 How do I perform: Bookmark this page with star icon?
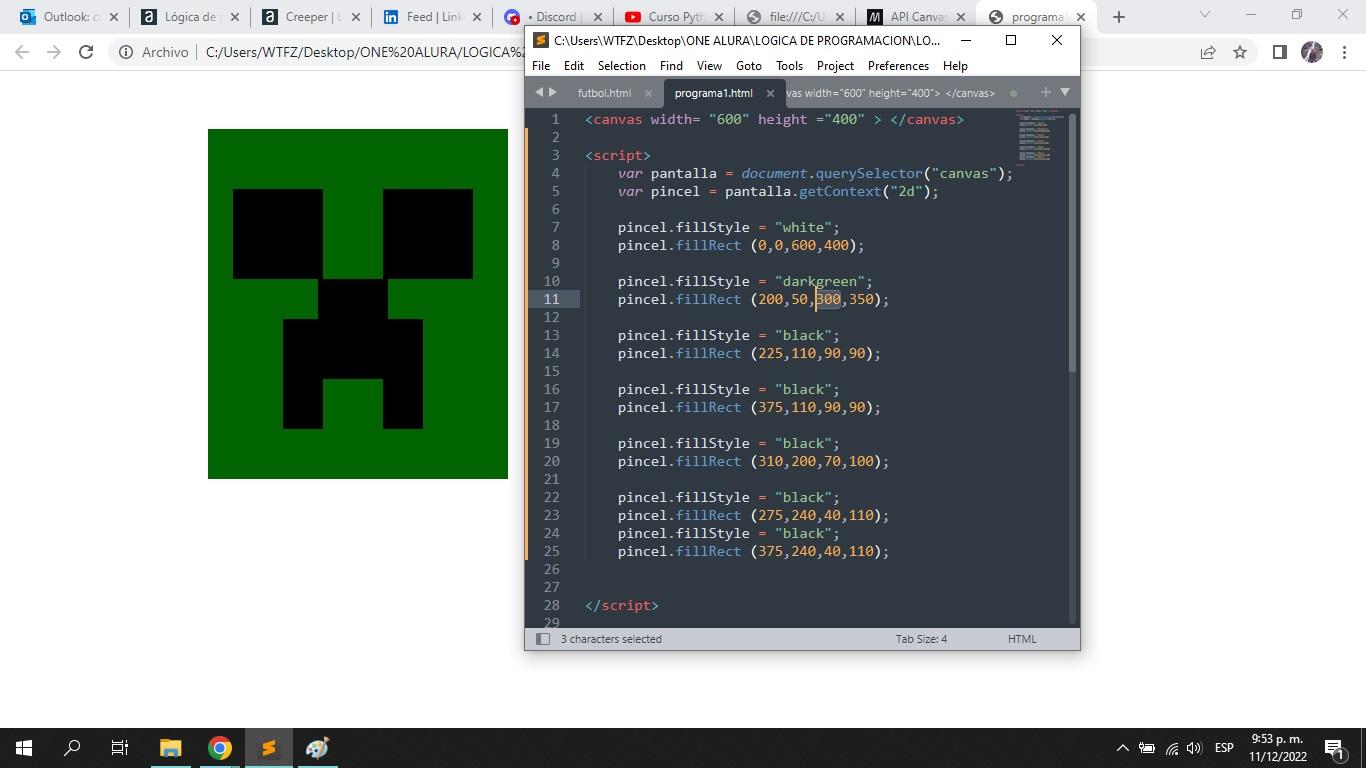(1240, 52)
